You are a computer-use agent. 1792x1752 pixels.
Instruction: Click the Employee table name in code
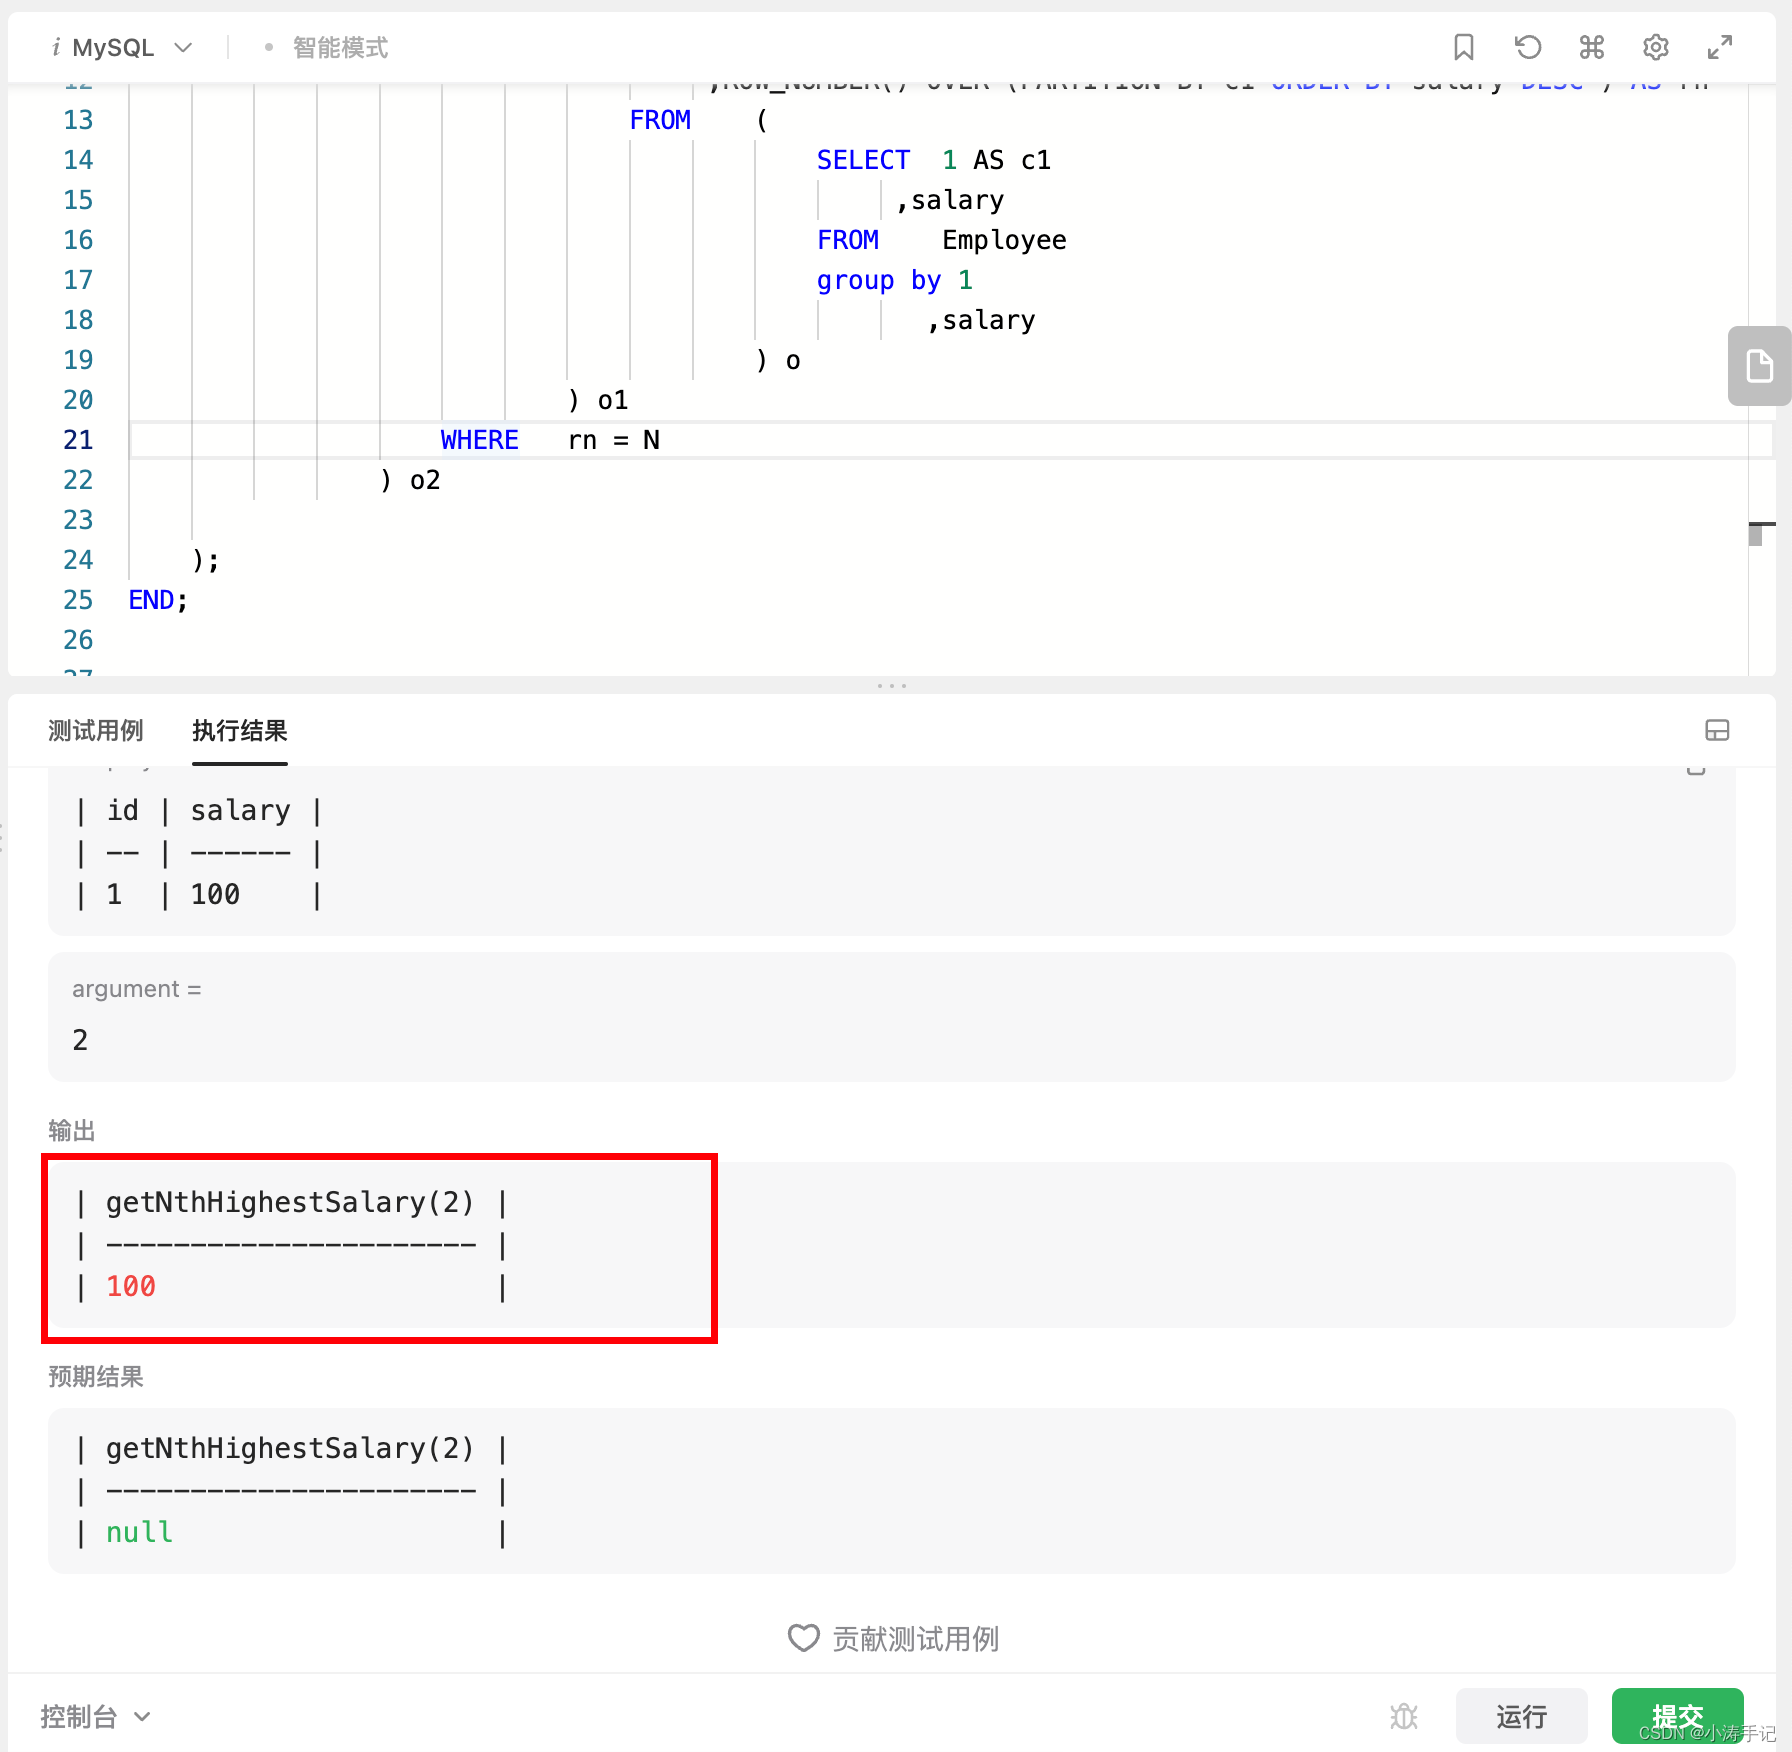1004,240
